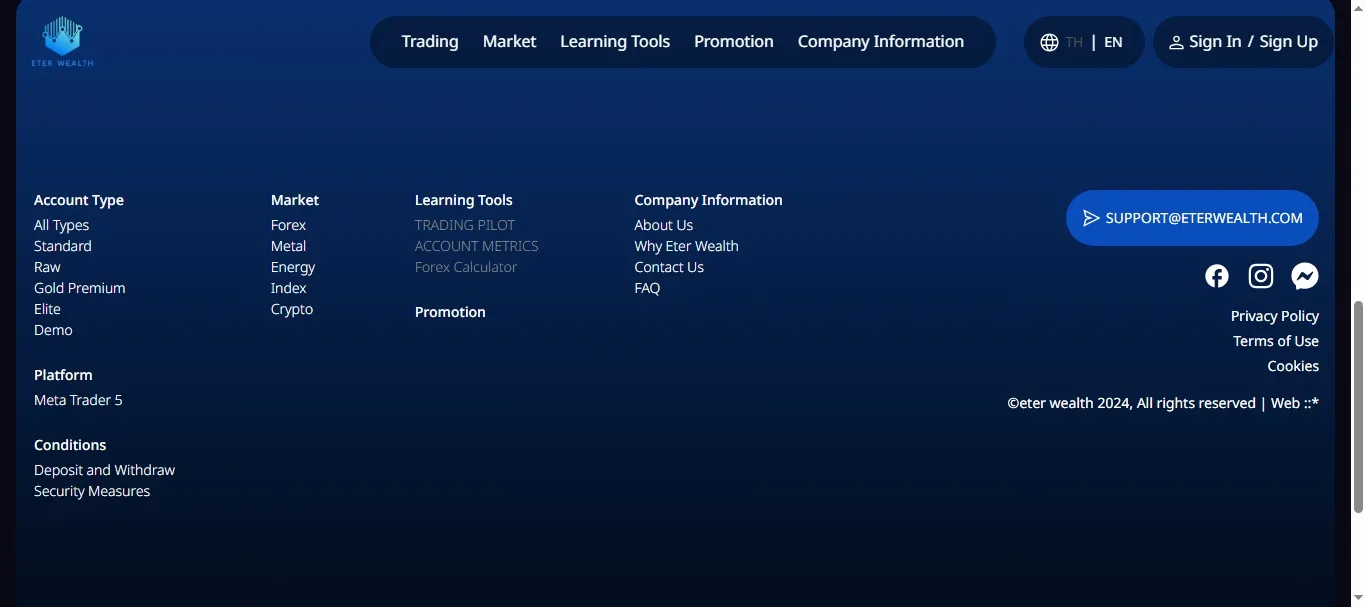Click the footer Learning Tools heading

[x=464, y=200]
